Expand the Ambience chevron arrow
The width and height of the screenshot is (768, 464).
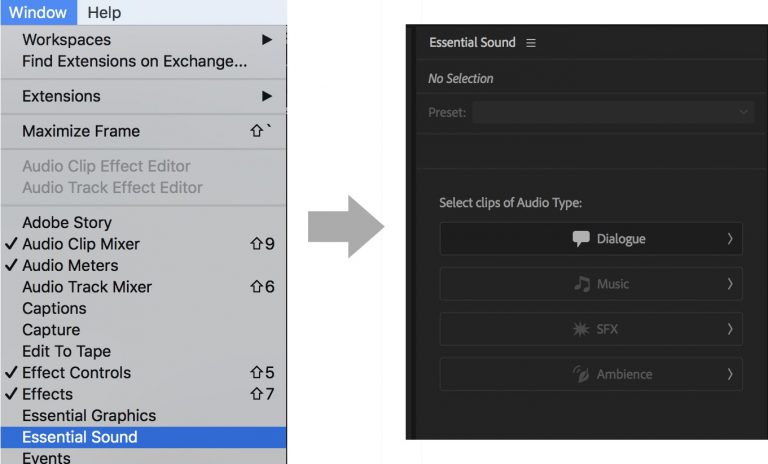click(x=730, y=374)
